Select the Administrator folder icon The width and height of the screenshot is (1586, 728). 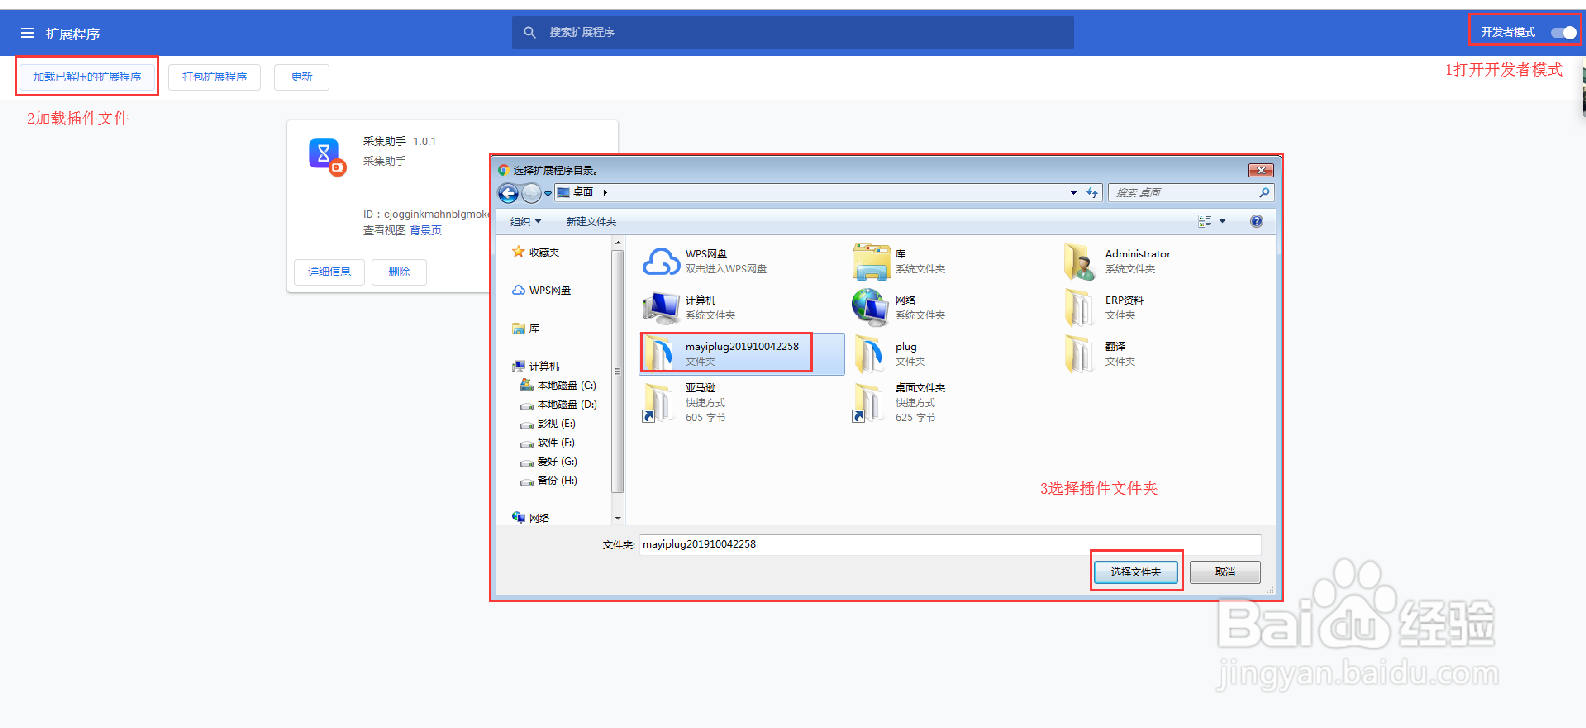(x=1080, y=262)
